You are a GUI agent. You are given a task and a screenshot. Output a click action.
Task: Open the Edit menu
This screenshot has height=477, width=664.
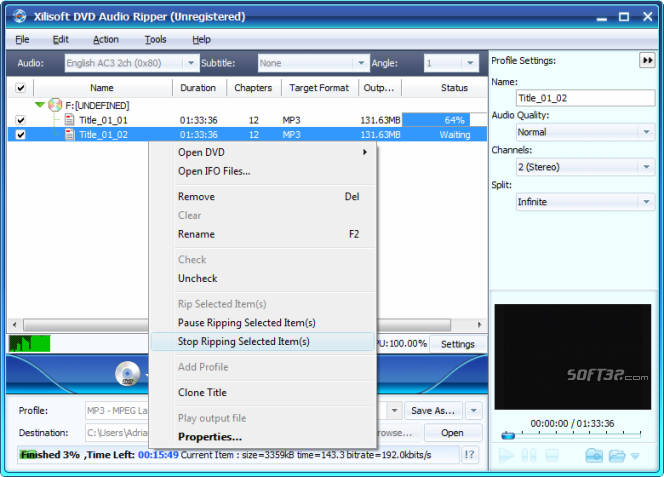[61, 39]
